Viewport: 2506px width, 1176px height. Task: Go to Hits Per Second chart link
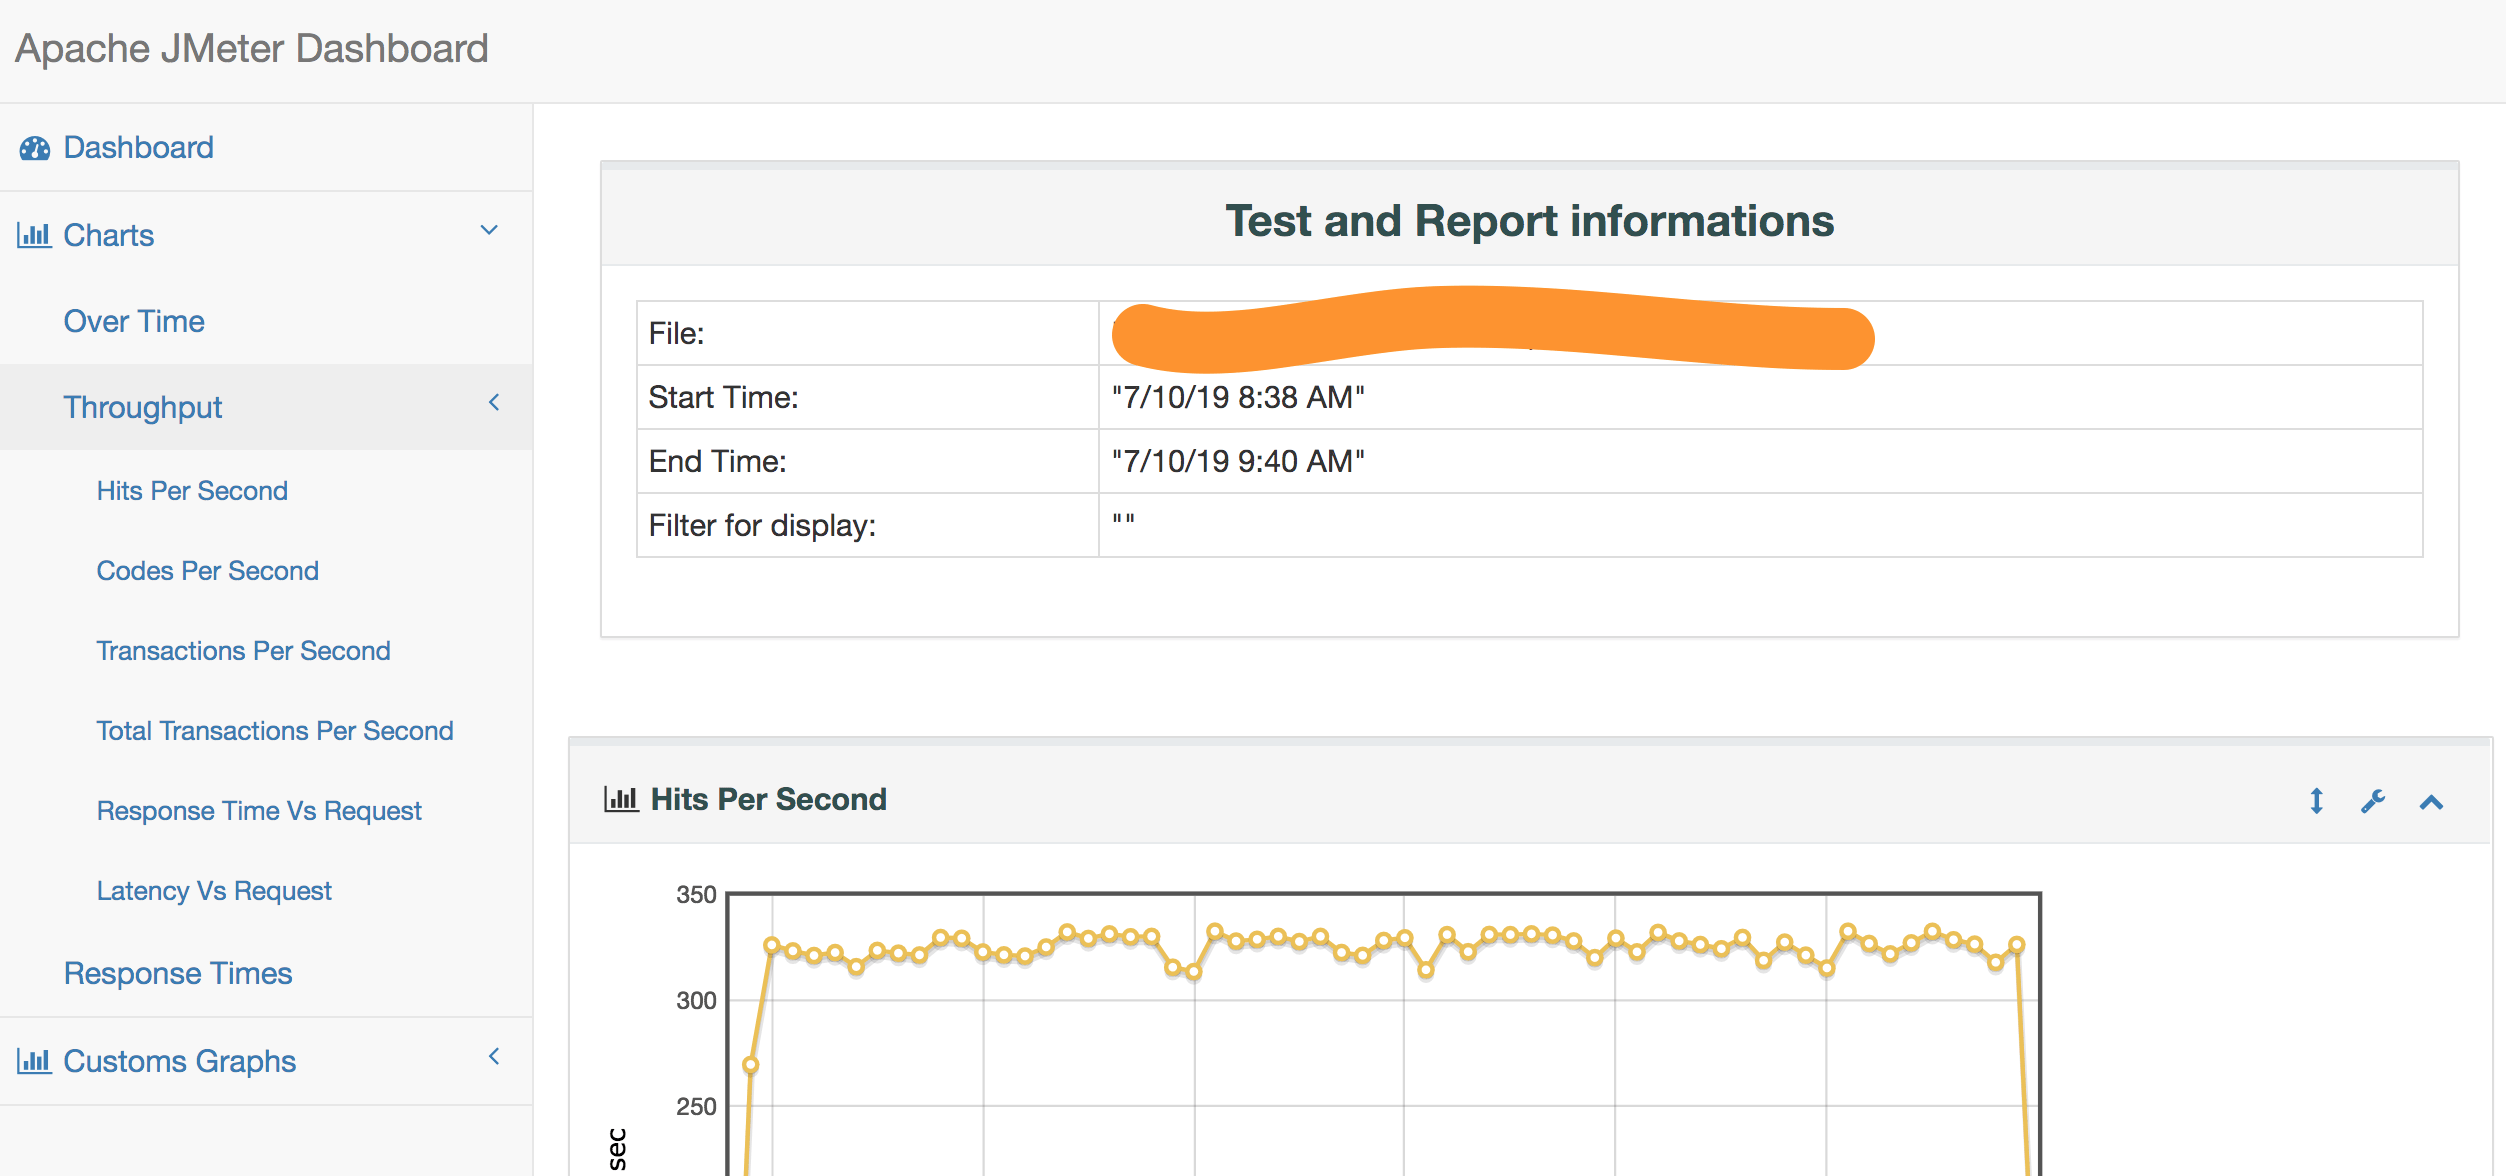(x=192, y=491)
